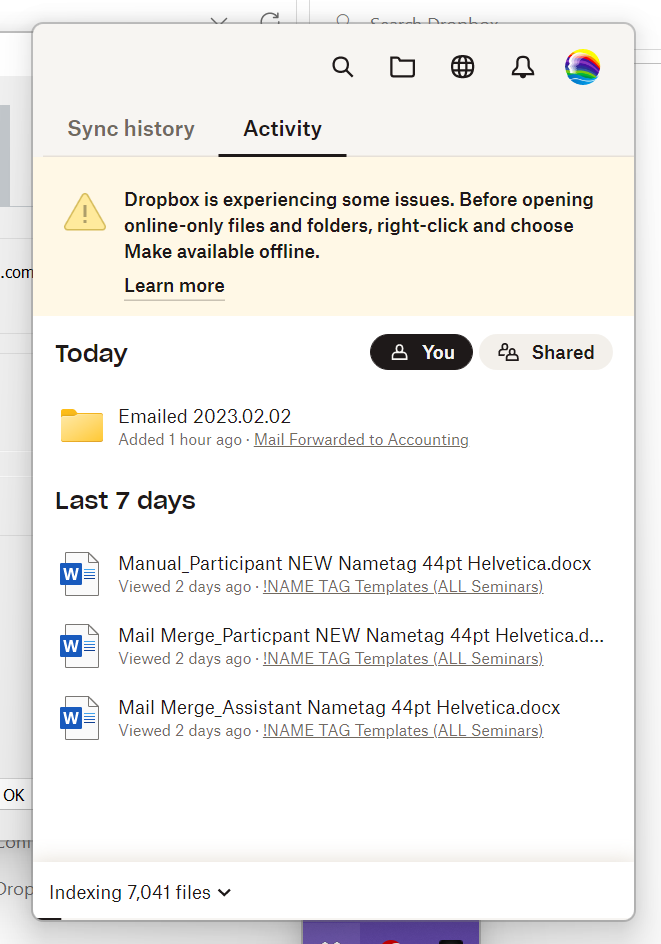Click the Word icon for Manual_Participant nametag file

(x=80, y=573)
